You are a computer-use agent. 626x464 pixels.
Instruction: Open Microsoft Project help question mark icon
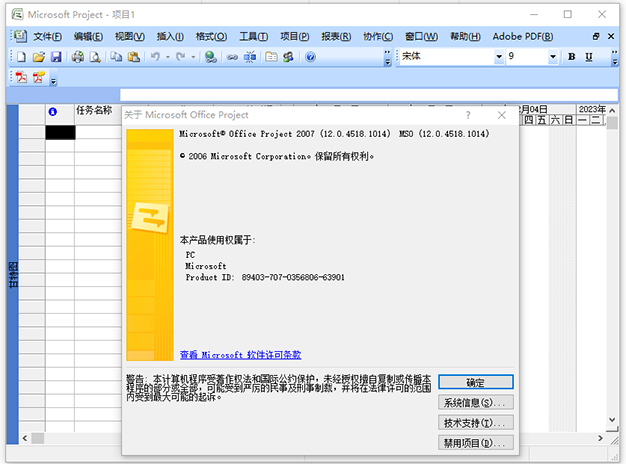(310, 57)
